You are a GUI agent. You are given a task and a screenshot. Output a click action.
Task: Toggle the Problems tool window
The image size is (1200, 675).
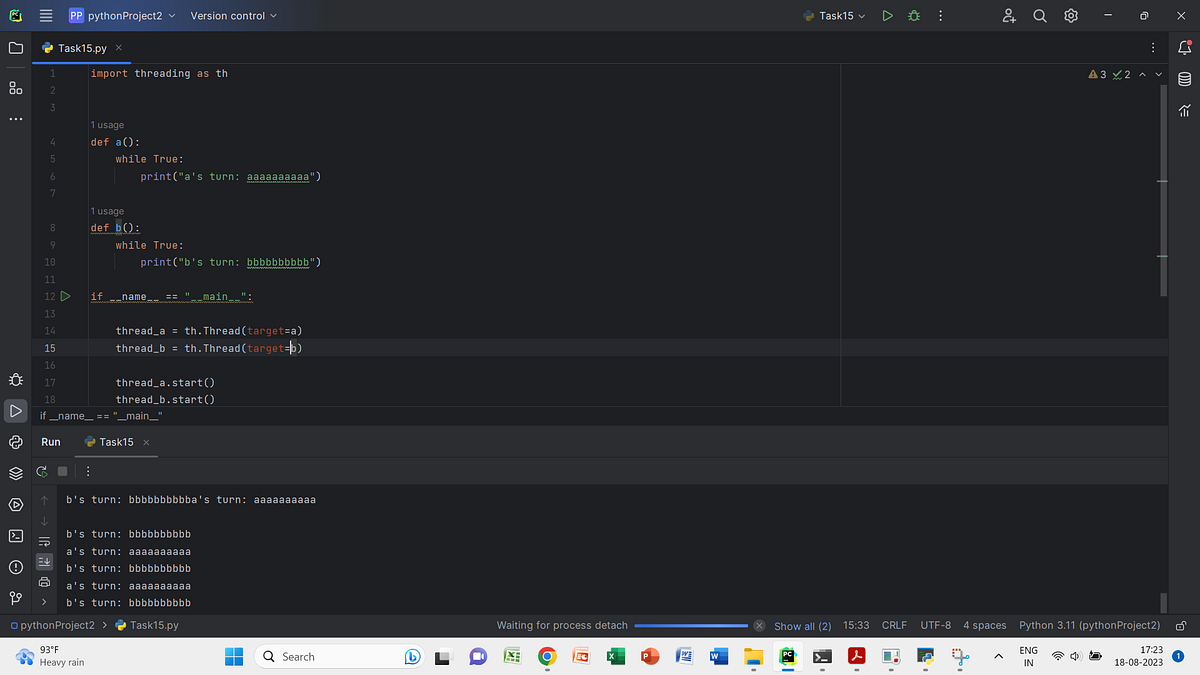point(15,566)
